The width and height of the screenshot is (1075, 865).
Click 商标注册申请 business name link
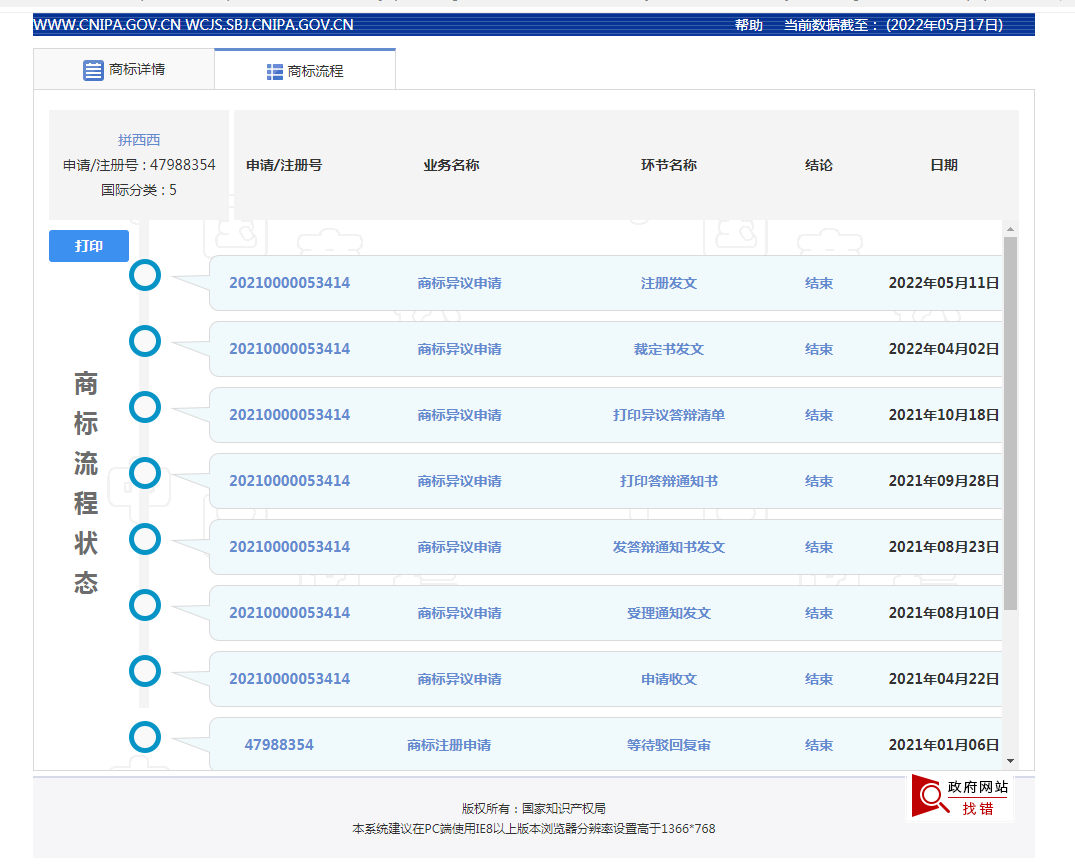[x=449, y=745]
